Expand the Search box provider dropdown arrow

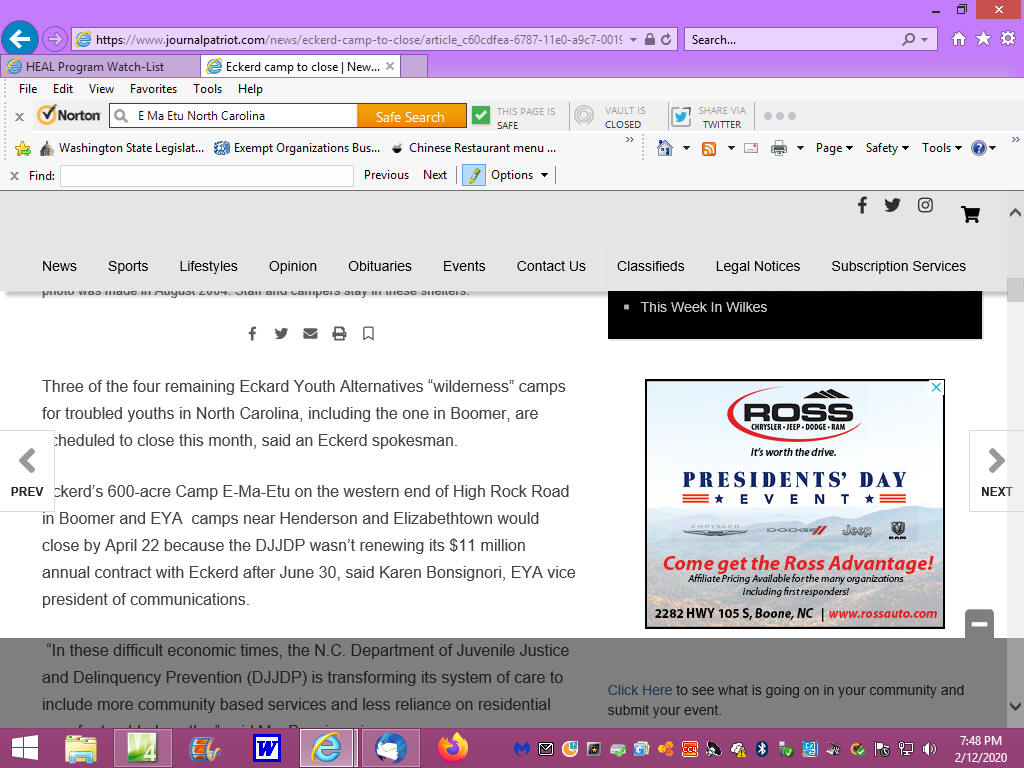point(924,40)
